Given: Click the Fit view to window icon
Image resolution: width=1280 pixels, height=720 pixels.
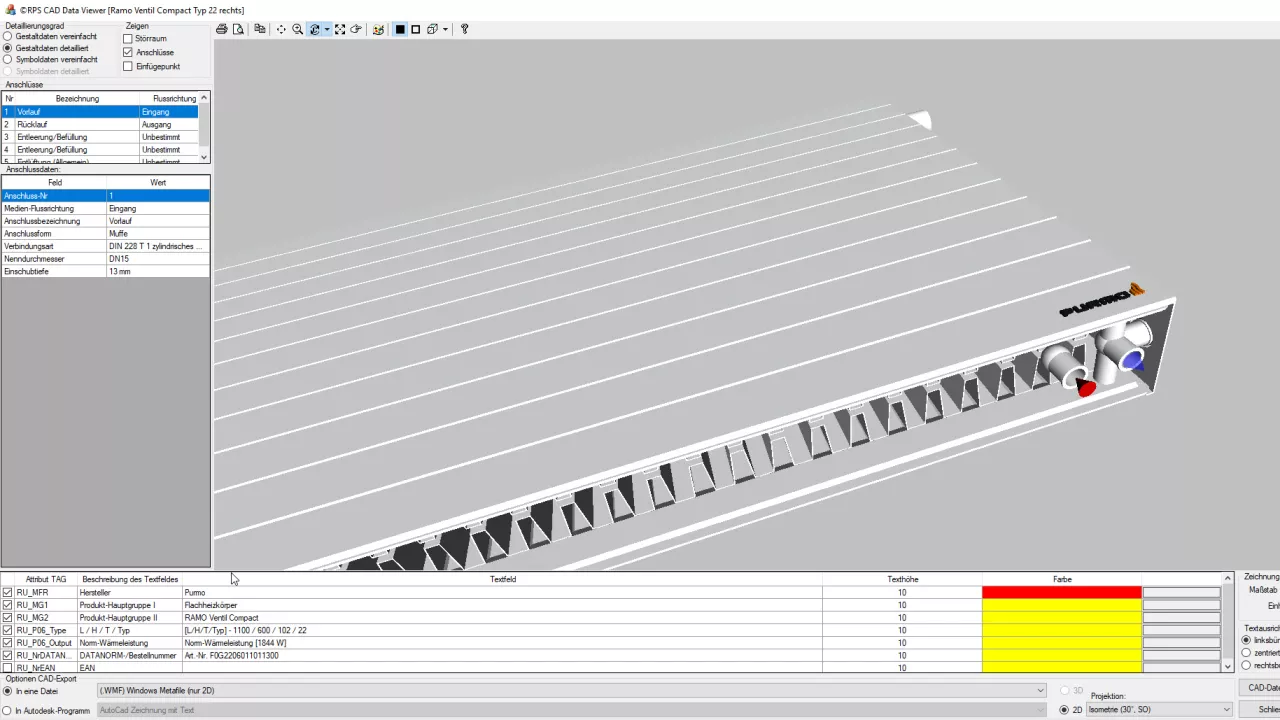Looking at the screenshot, I should 339,29.
